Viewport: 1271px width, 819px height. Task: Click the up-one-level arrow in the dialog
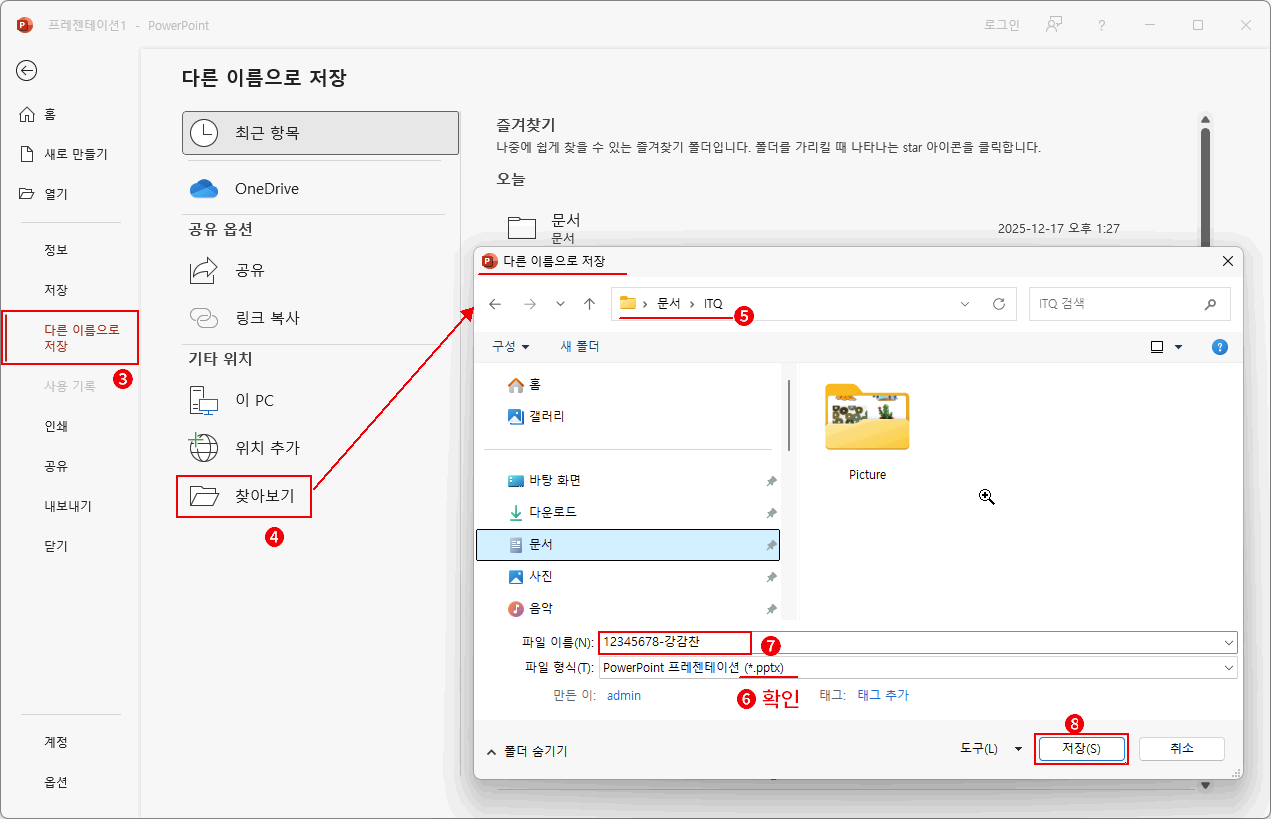(x=589, y=303)
